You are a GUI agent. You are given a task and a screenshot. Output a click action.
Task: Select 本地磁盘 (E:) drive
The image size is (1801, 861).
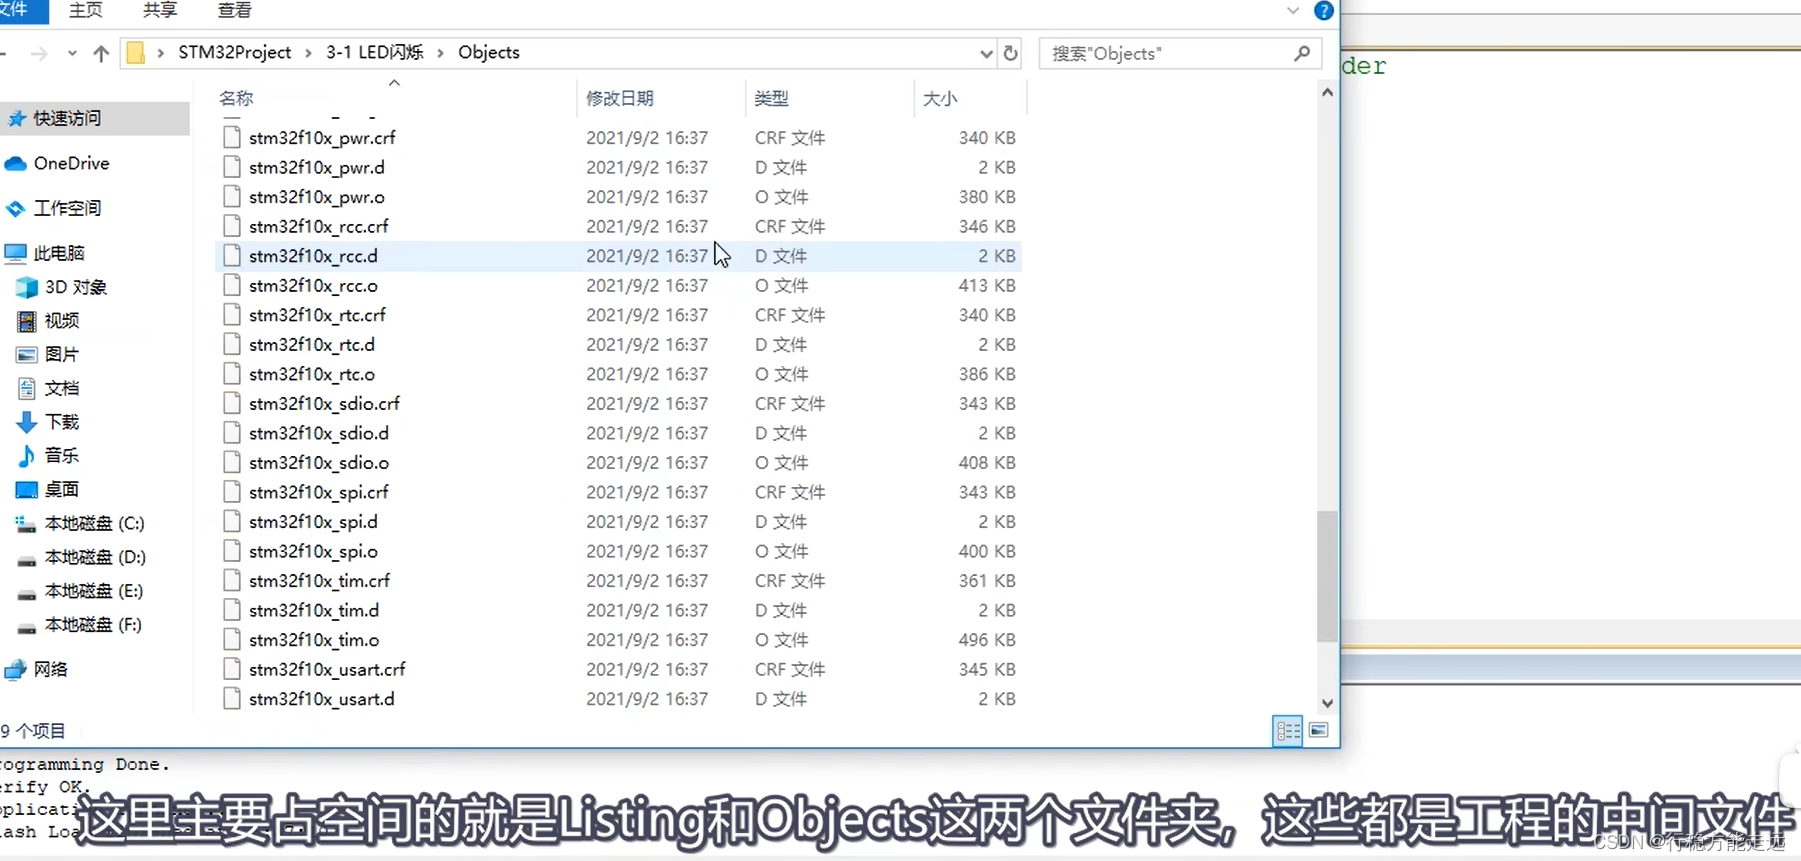click(x=94, y=591)
